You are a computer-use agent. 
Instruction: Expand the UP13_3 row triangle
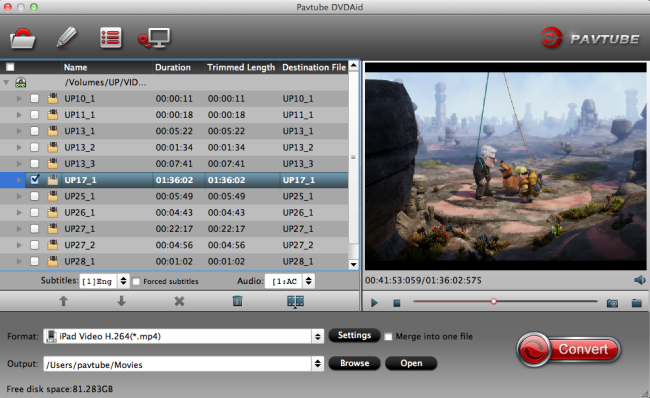click(x=19, y=164)
